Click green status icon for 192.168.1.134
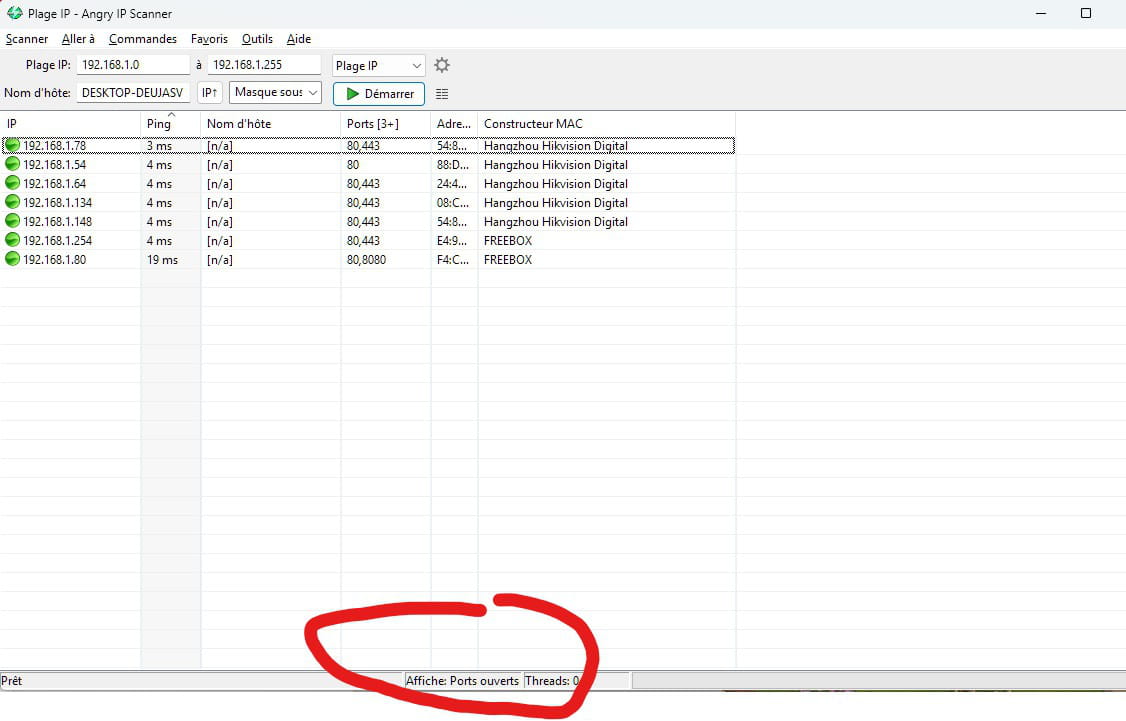 point(12,202)
